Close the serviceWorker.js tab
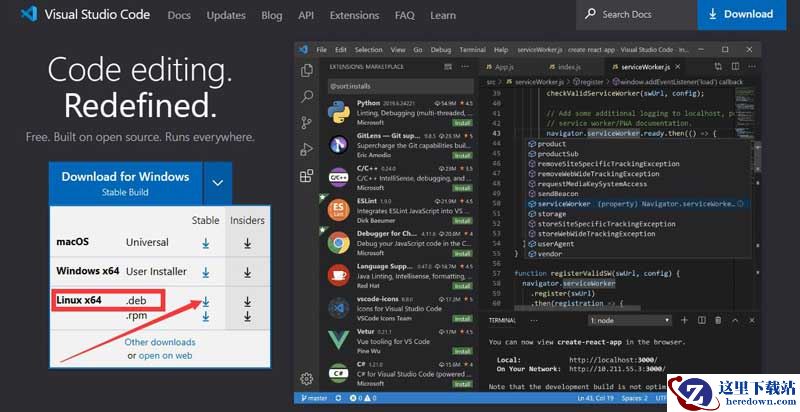 (678, 67)
